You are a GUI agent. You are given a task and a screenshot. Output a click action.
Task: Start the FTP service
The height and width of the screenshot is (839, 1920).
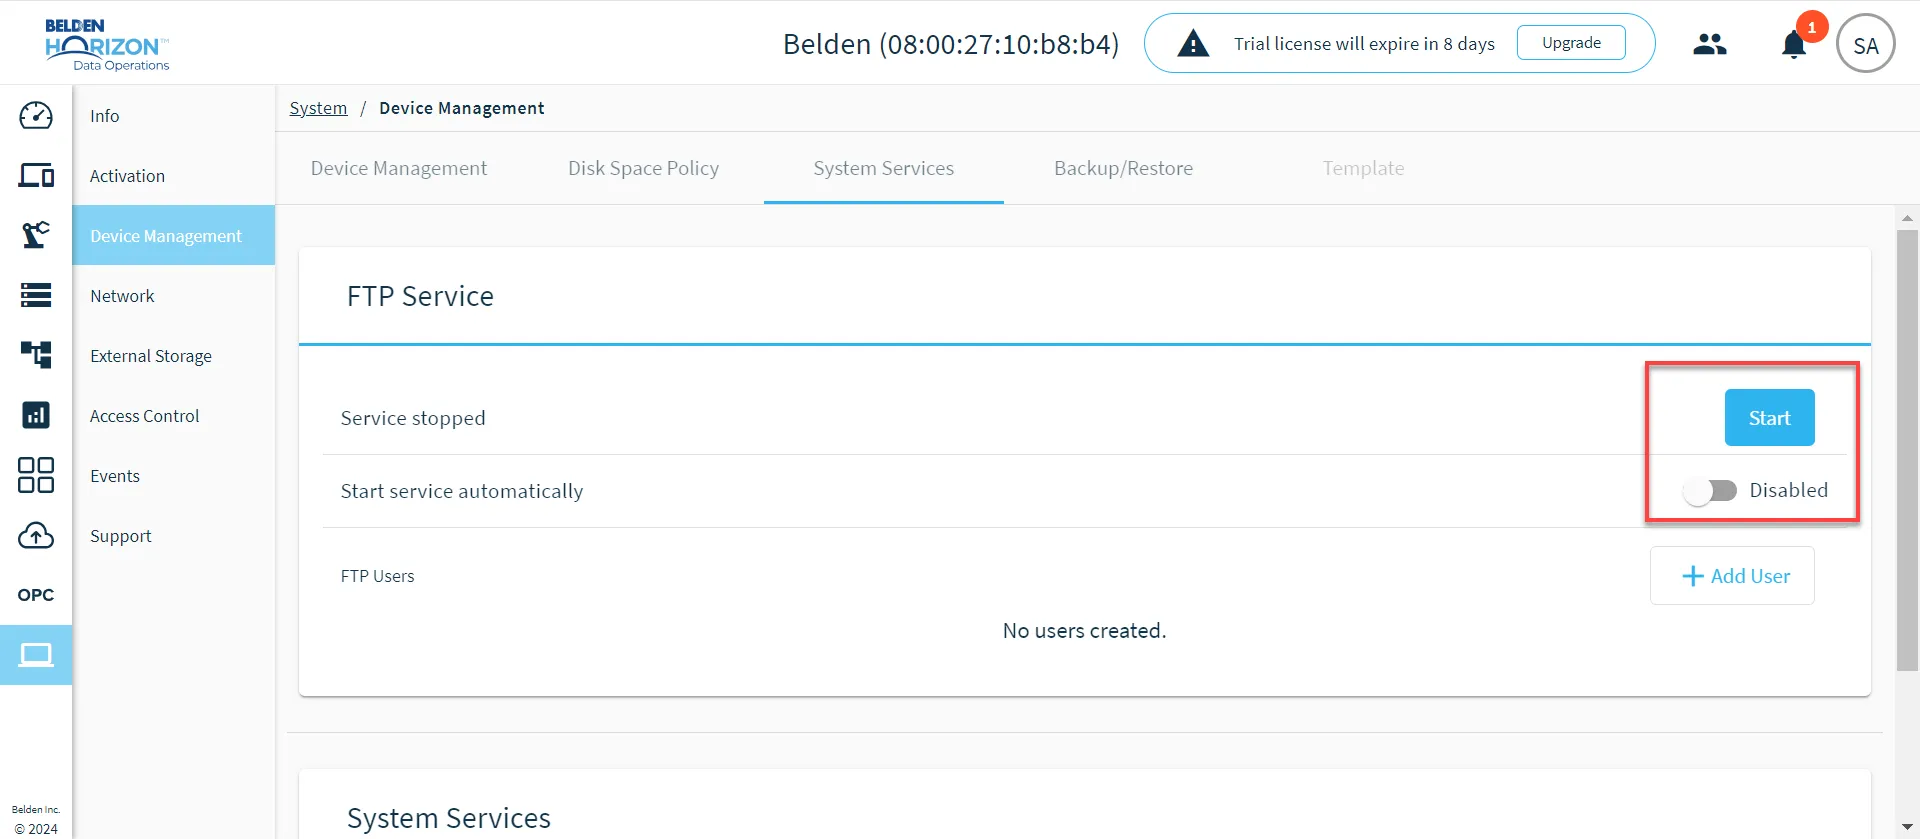tap(1769, 418)
